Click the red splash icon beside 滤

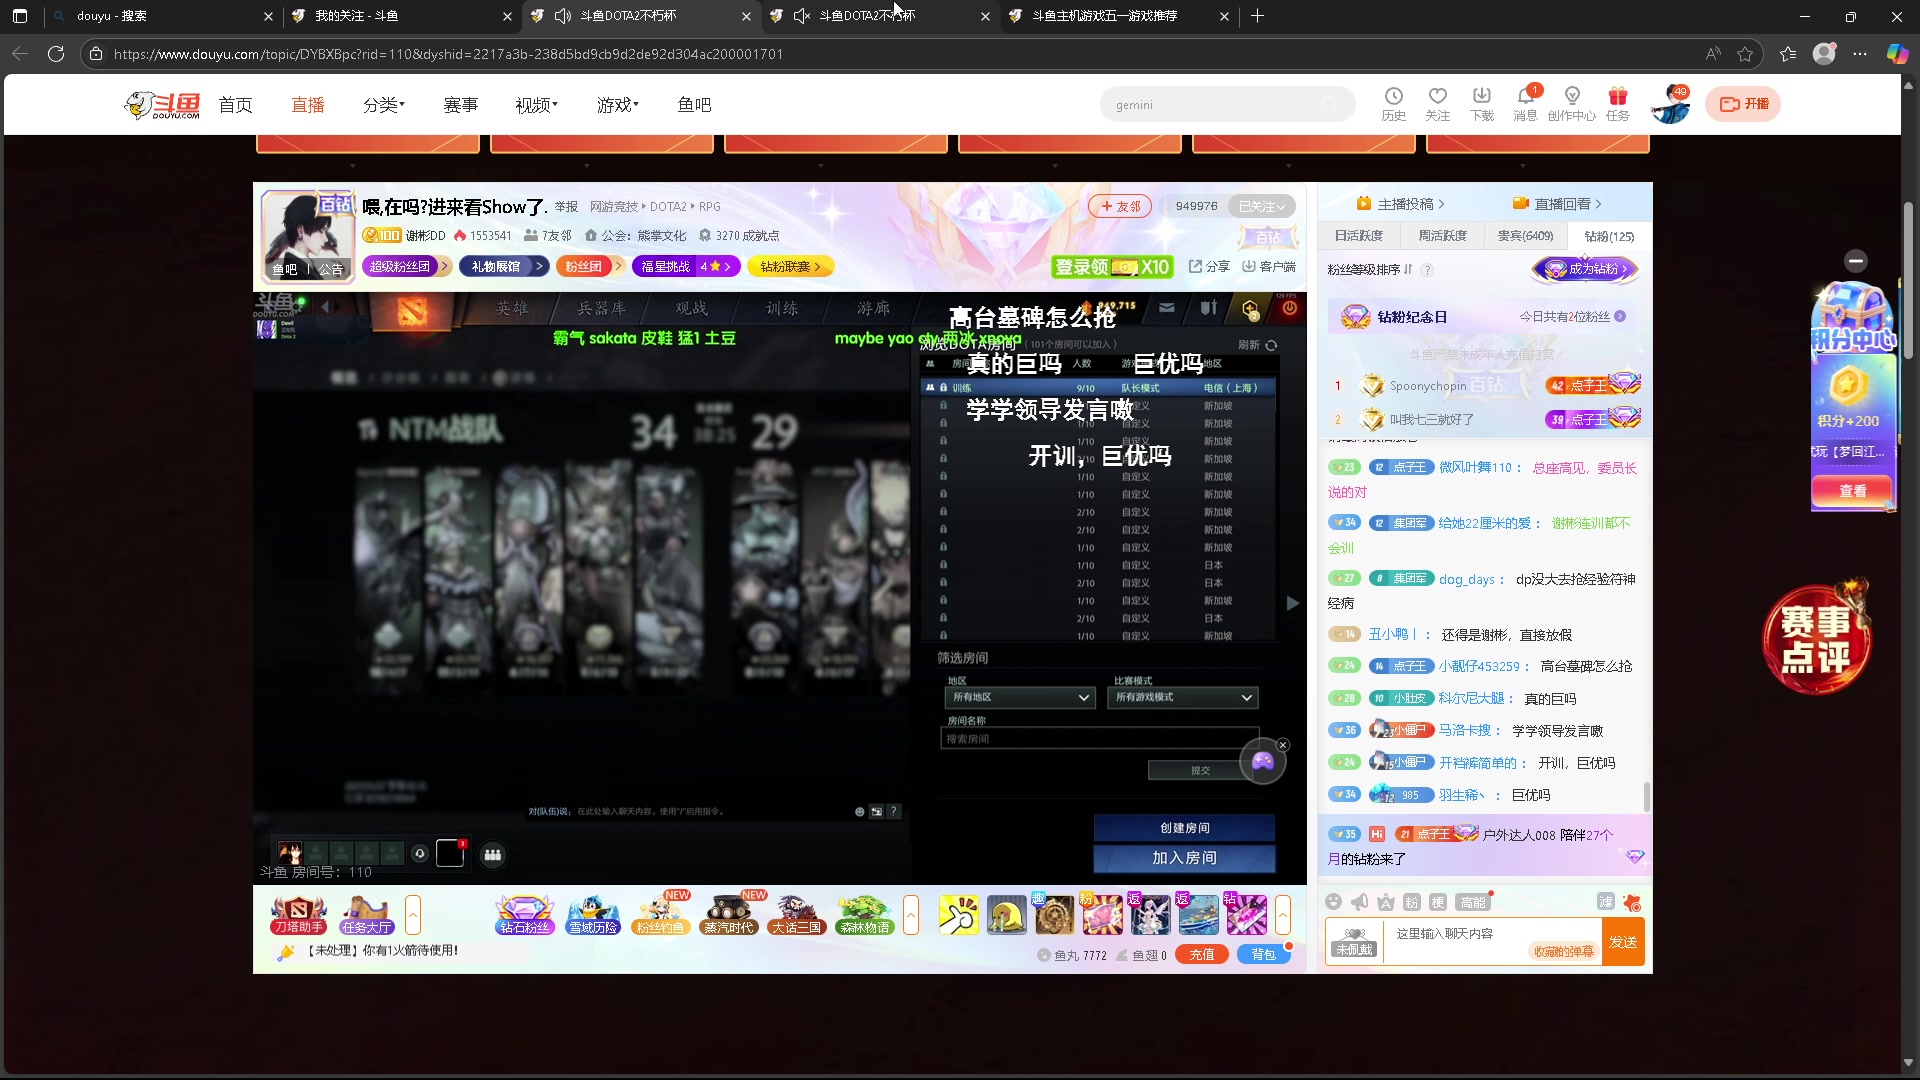1632,902
